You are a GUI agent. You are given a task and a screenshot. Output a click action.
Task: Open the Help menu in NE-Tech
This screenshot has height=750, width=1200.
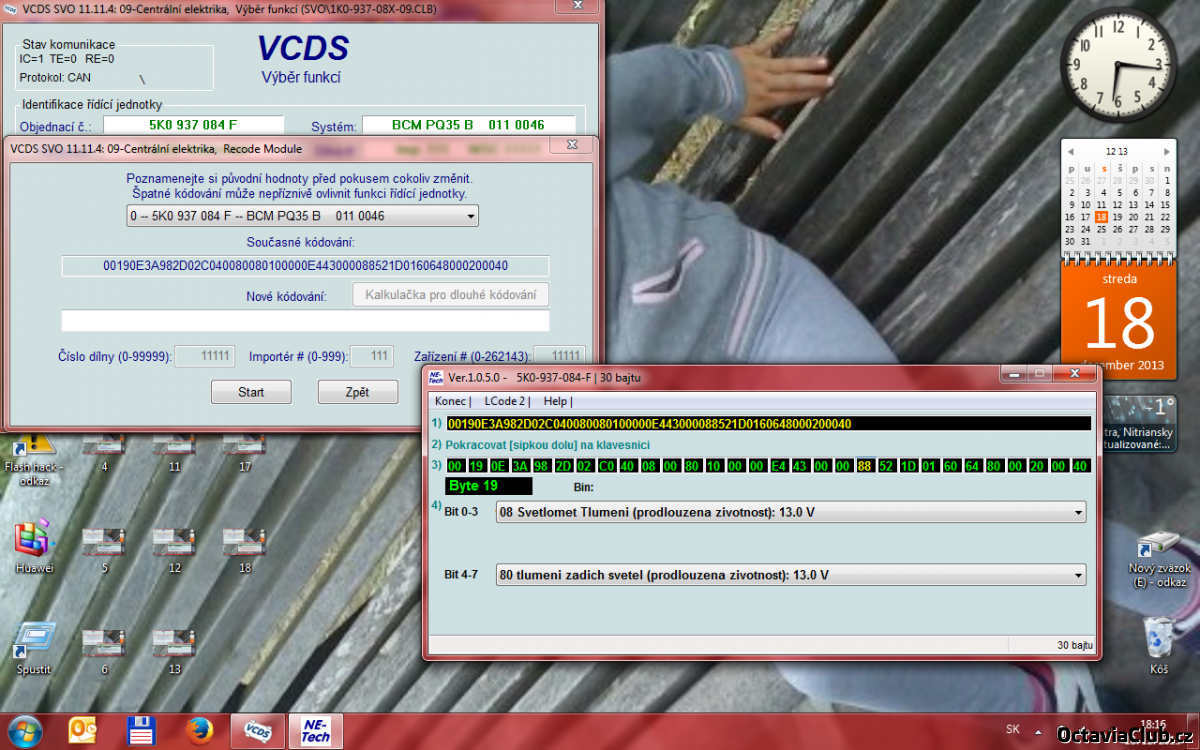coord(556,401)
